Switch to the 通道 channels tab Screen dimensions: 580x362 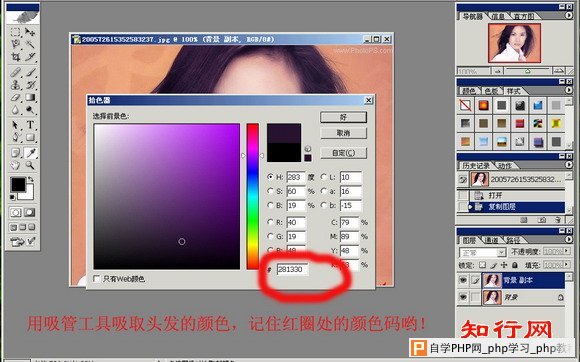click(491, 240)
